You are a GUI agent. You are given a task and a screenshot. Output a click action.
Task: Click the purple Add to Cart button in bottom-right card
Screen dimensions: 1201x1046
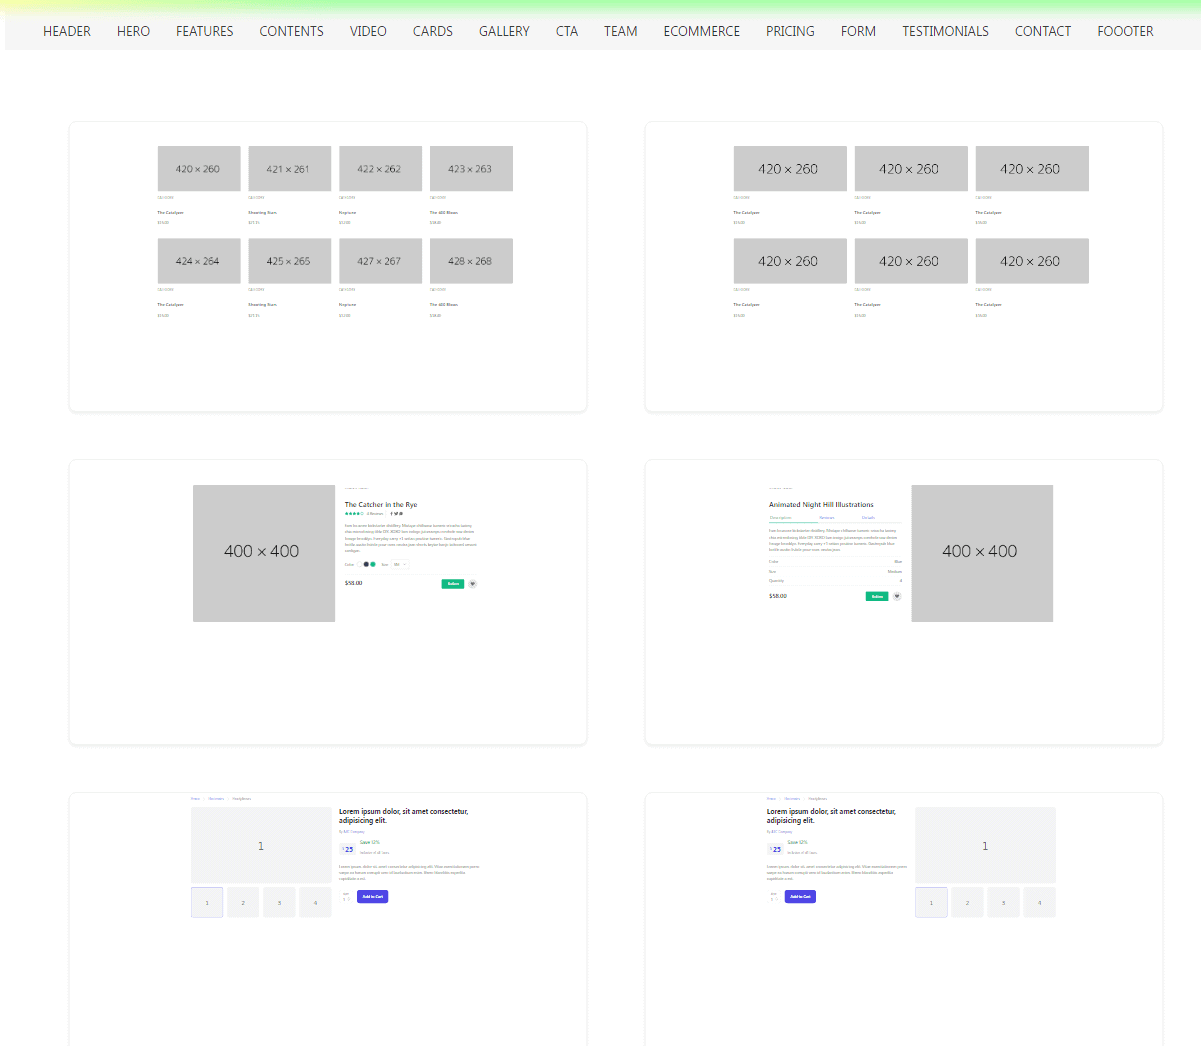(800, 897)
